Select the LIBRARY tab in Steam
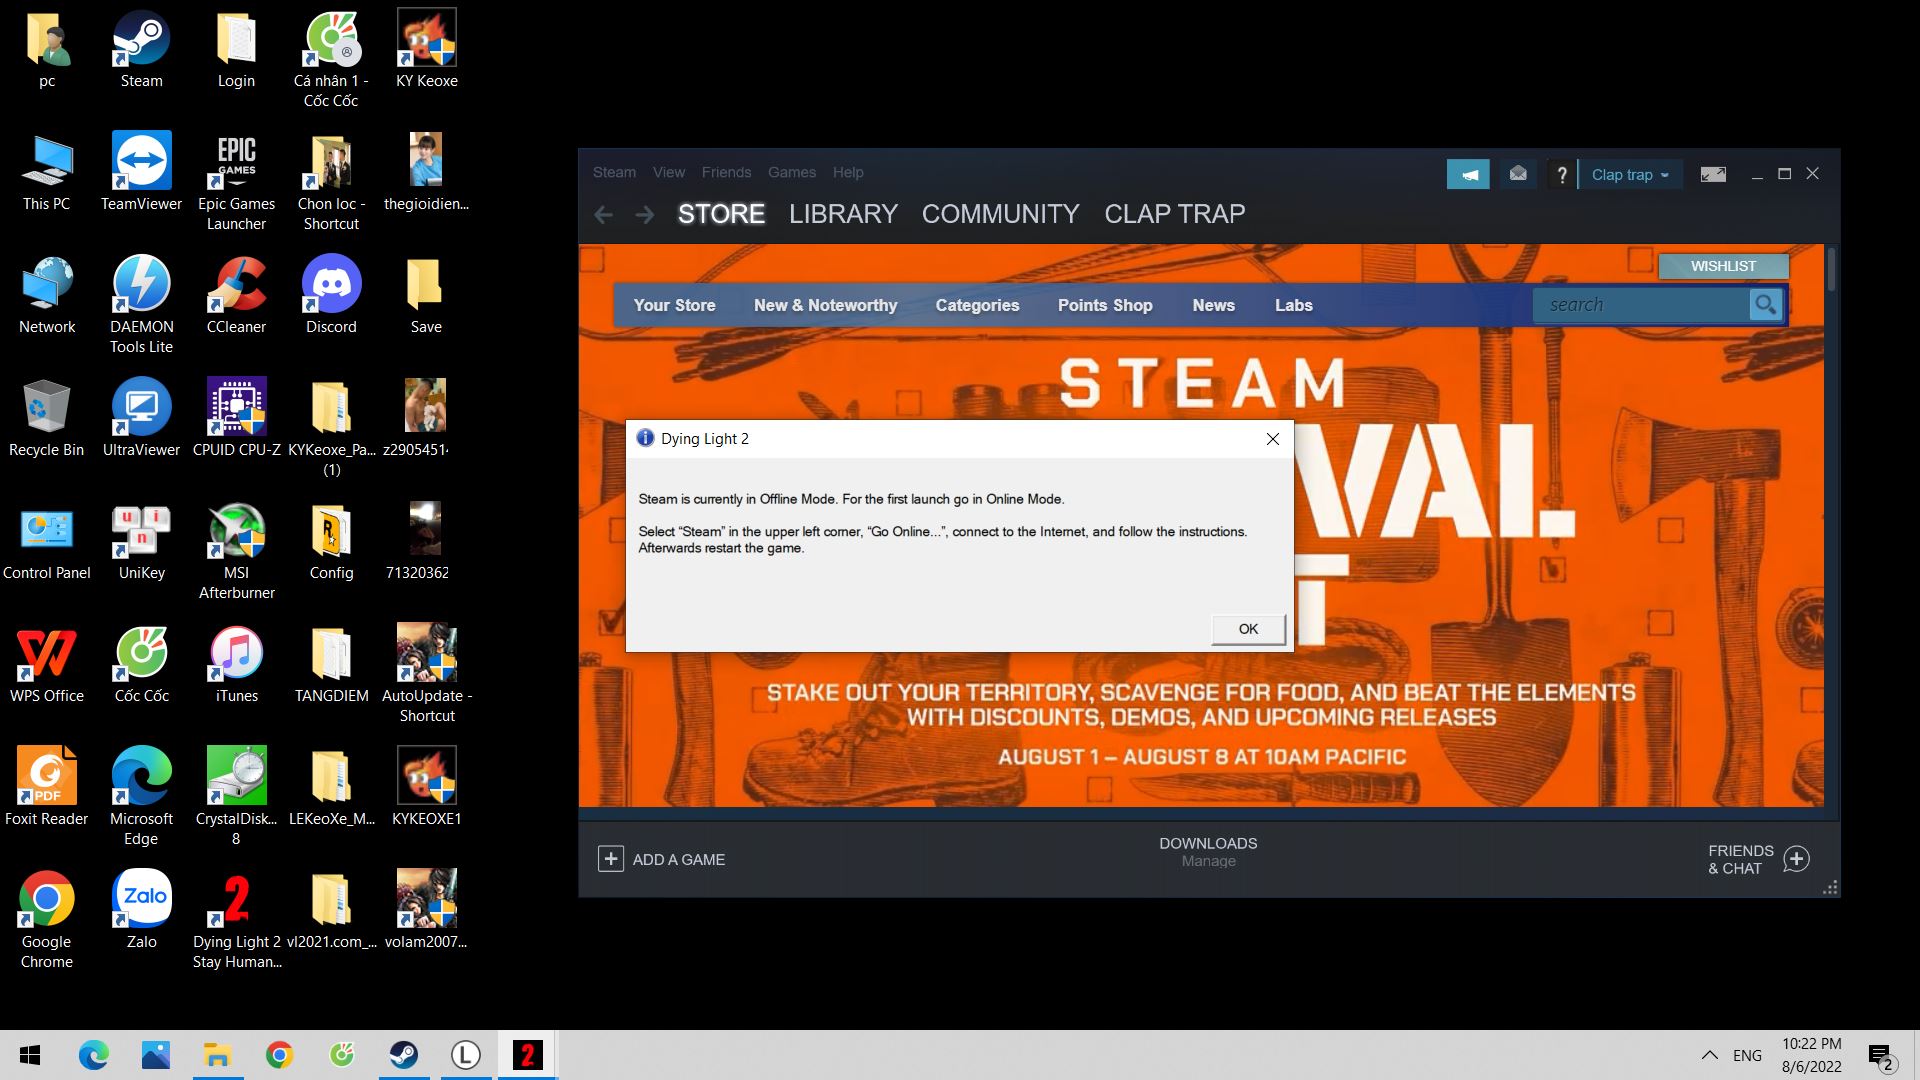The height and width of the screenshot is (1080, 1920). click(x=843, y=214)
